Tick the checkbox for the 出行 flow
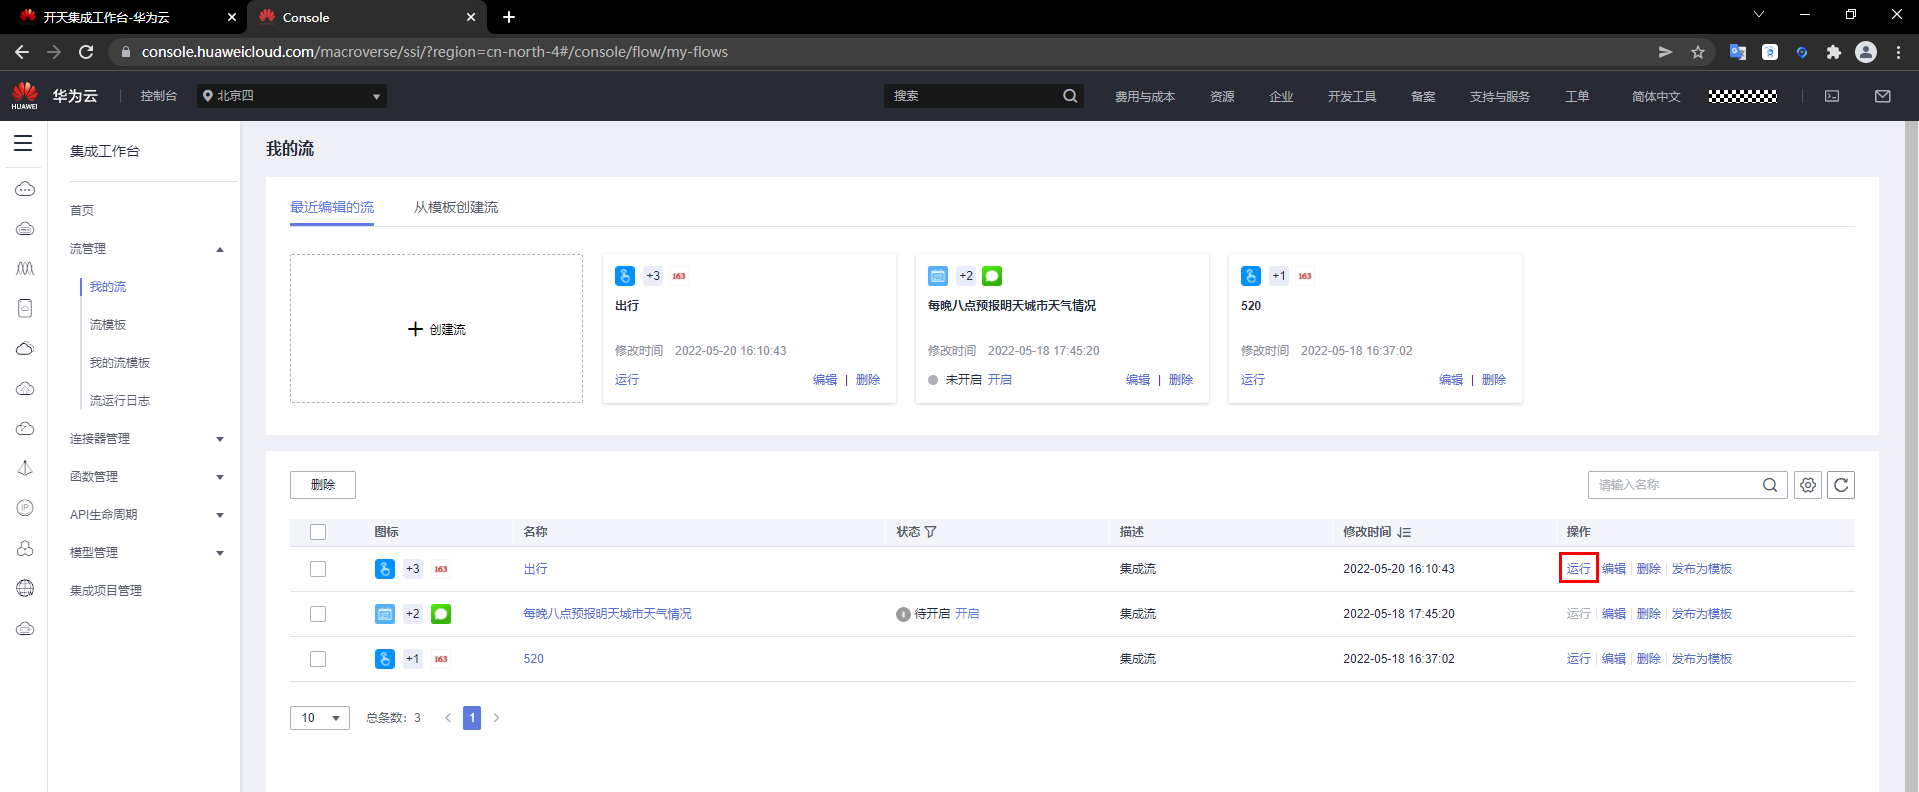The width and height of the screenshot is (1919, 792). (x=318, y=569)
